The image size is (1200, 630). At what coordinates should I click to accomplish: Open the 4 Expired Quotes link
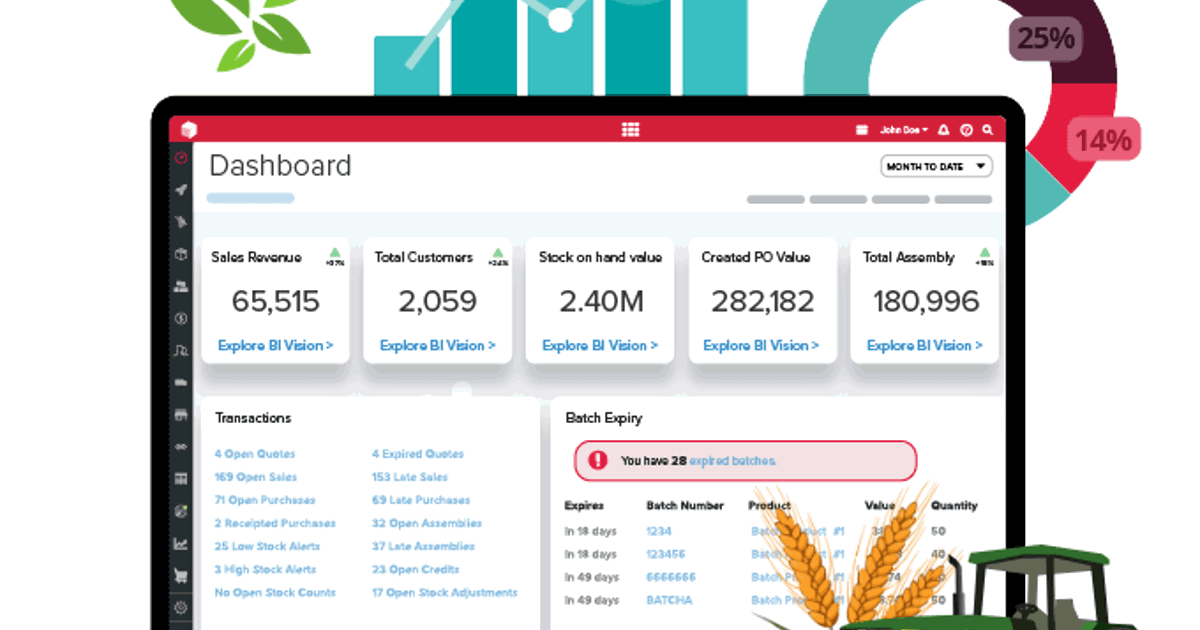418,454
